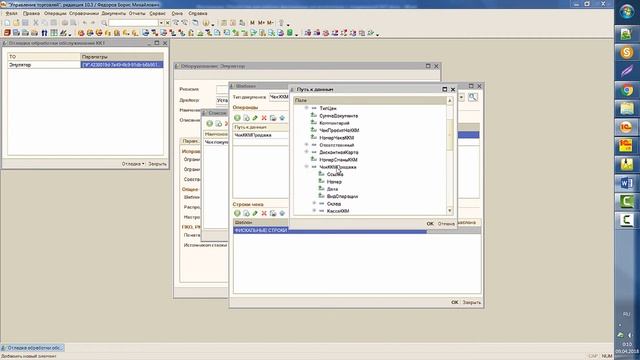Click the green add icon in the Список window
This screenshot has height=360, width=640.
pyautogui.click(x=209, y=123)
